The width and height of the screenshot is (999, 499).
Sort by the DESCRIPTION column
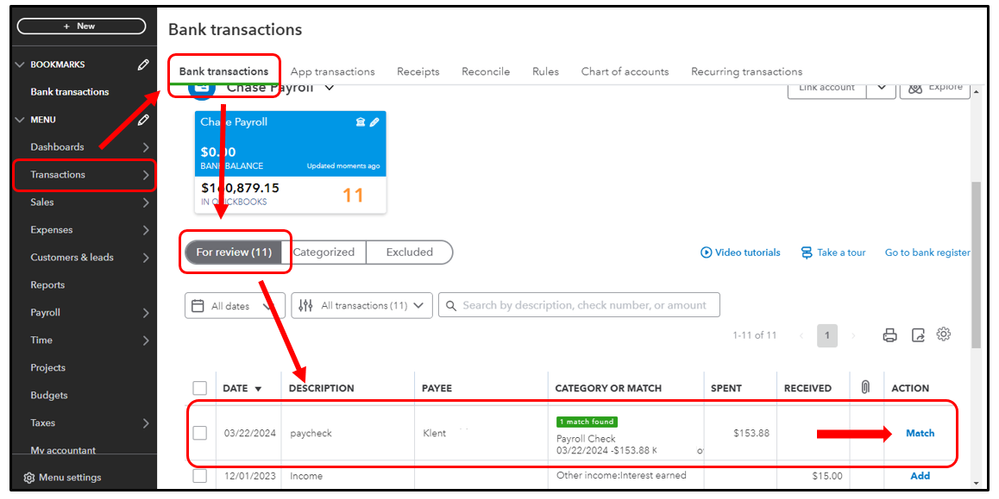[321, 388]
